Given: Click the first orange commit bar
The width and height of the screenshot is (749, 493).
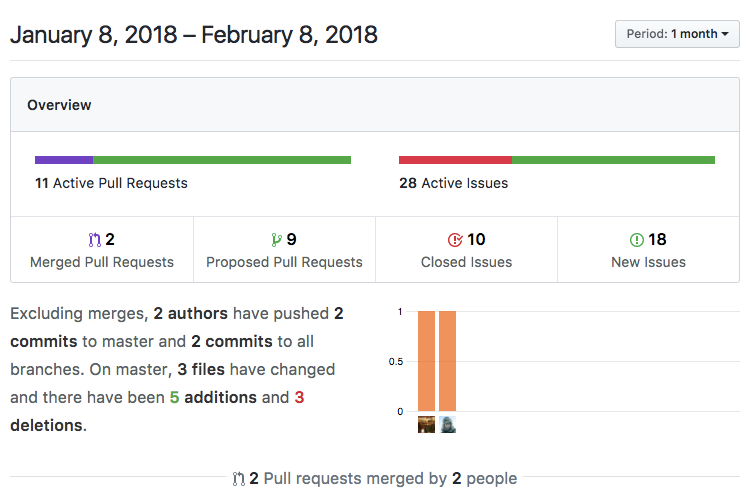Looking at the screenshot, I should click(x=427, y=361).
